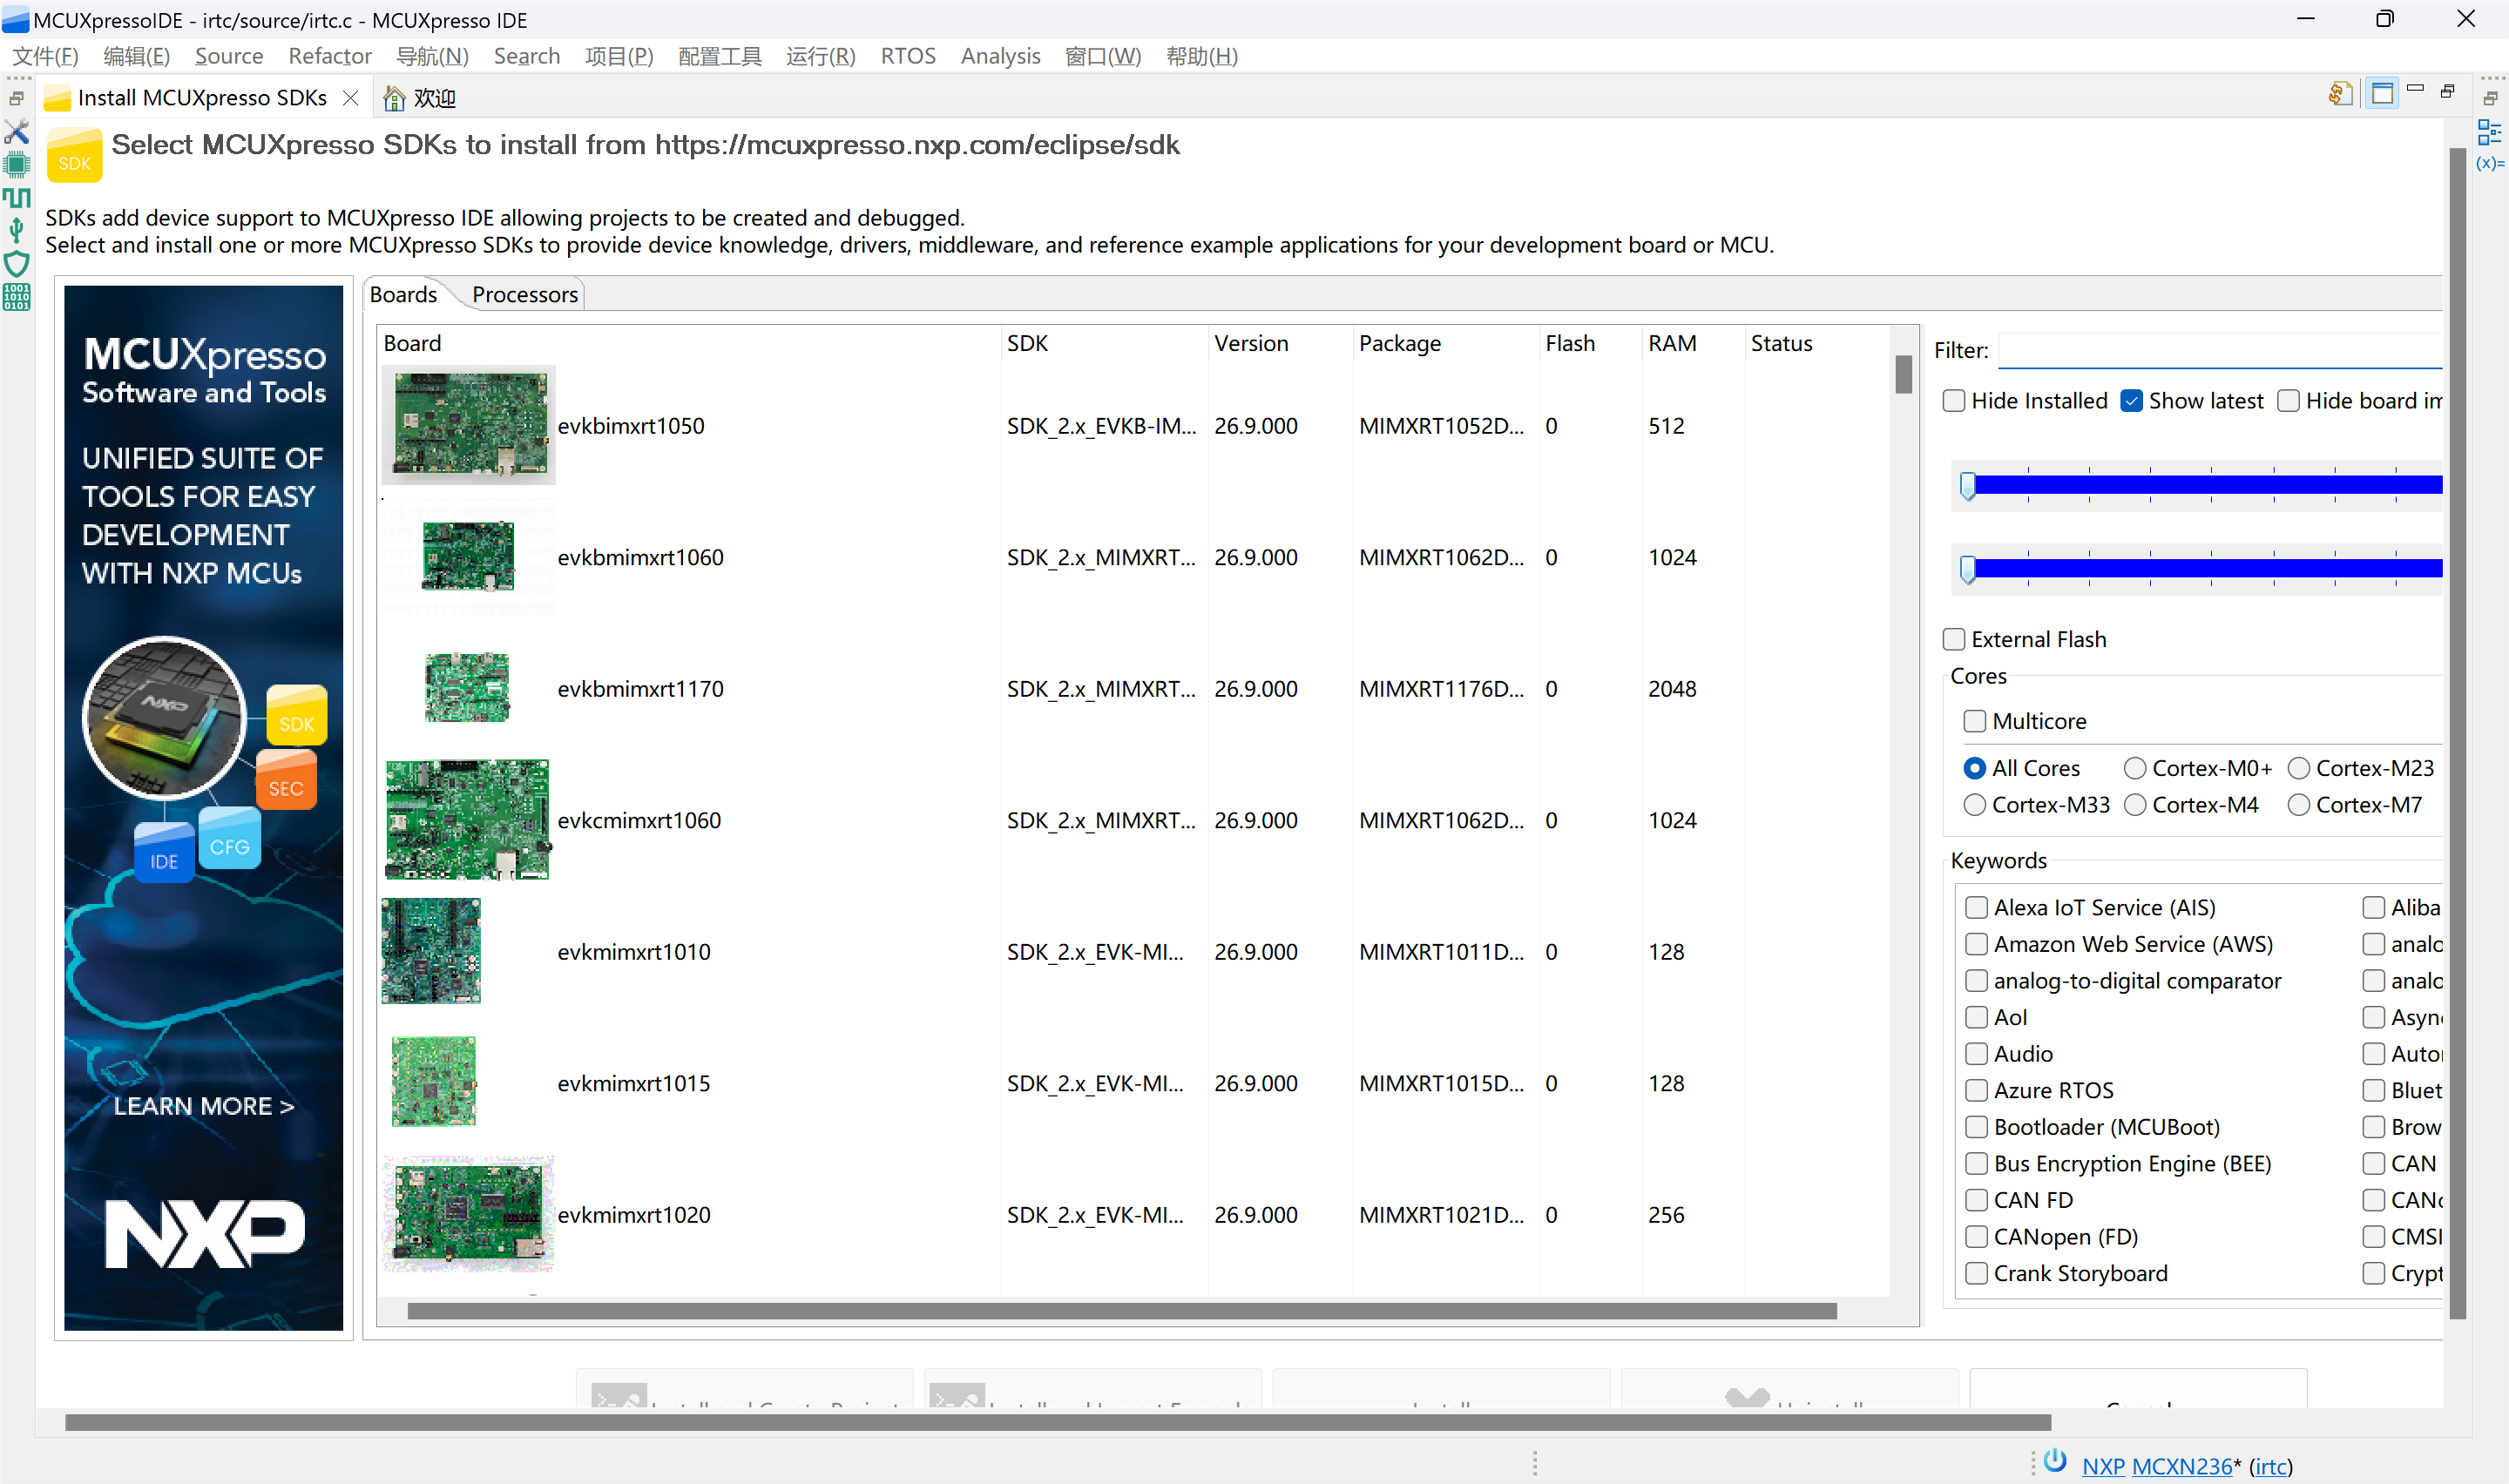Open the Peripherals tool USB icon

(x=17, y=231)
